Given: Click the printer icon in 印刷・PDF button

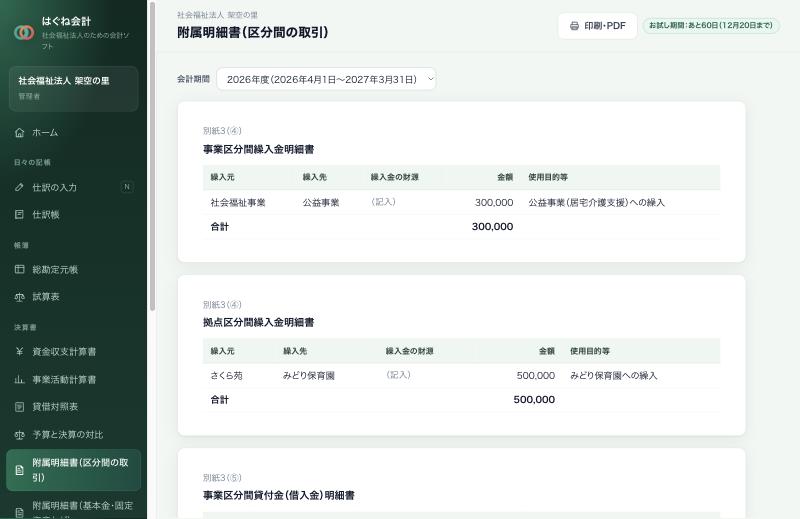Looking at the screenshot, I should coord(574,26).
